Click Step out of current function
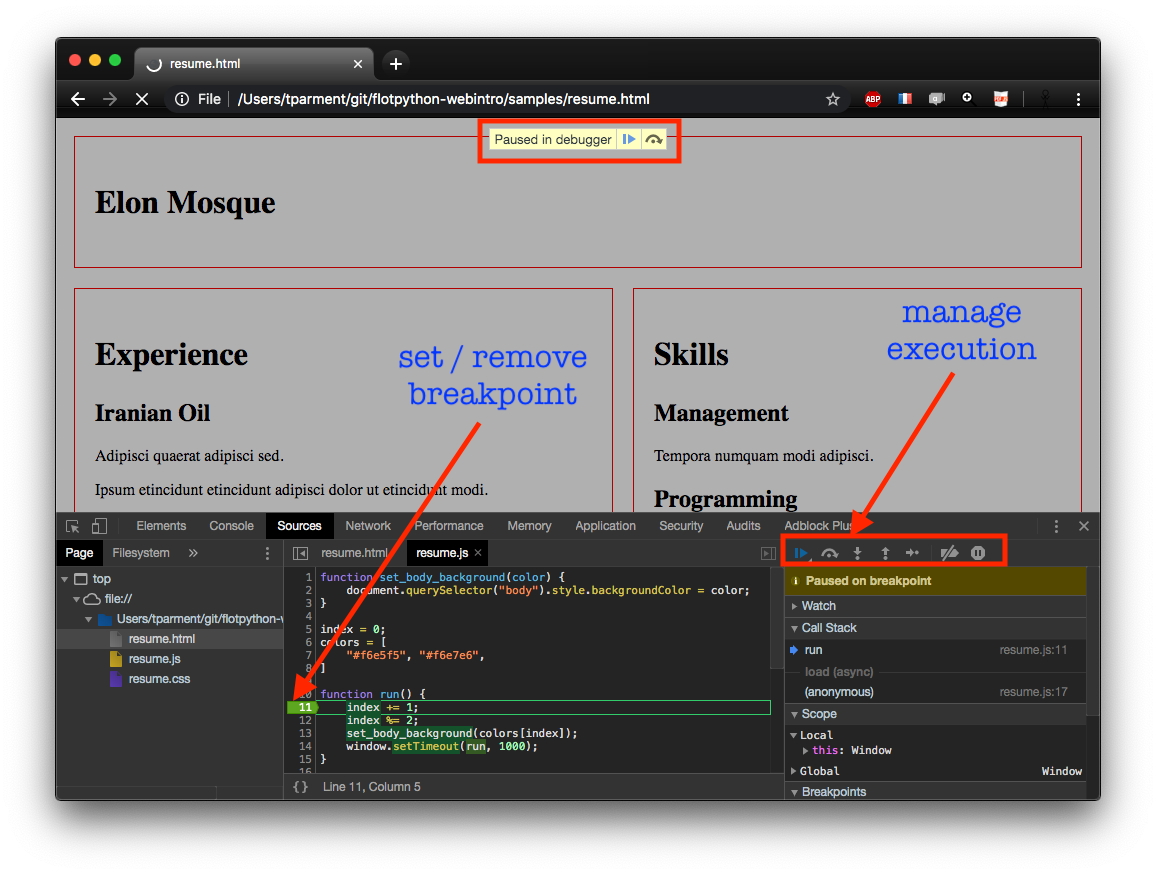Screen dimensions: 1156x874 pyautogui.click(x=885, y=553)
